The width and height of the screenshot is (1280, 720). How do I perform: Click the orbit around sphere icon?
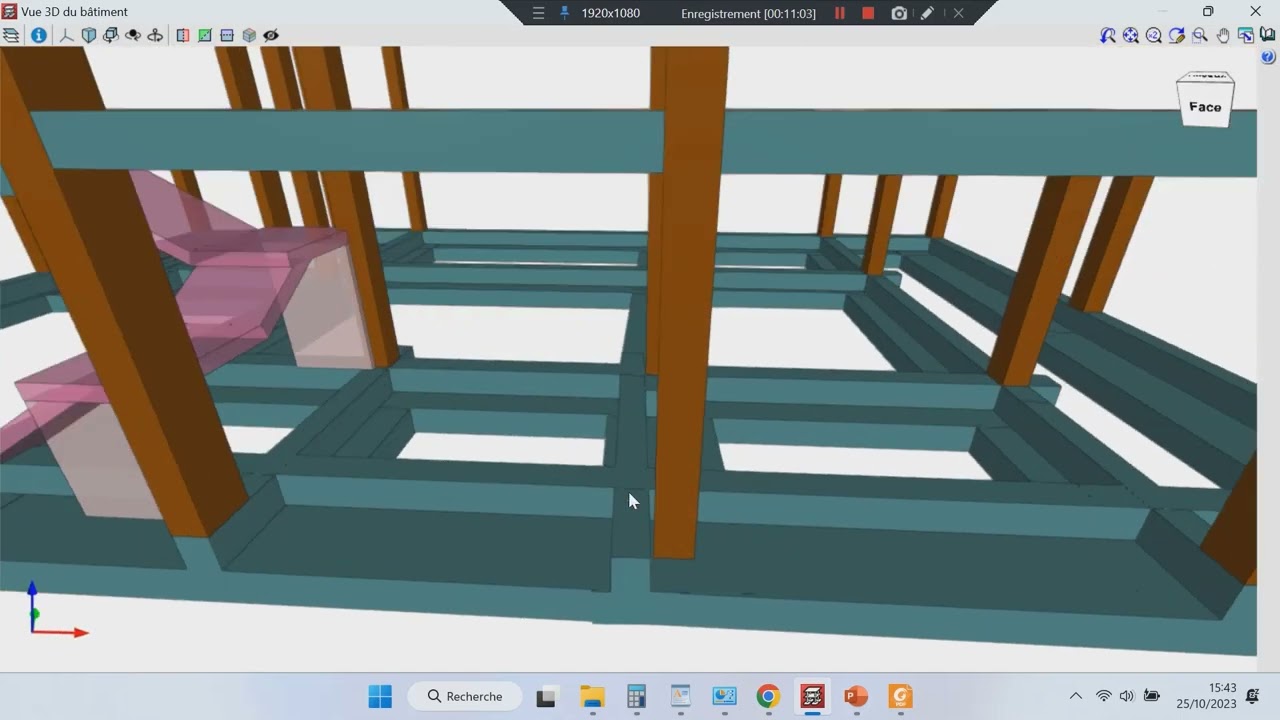[x=133, y=35]
